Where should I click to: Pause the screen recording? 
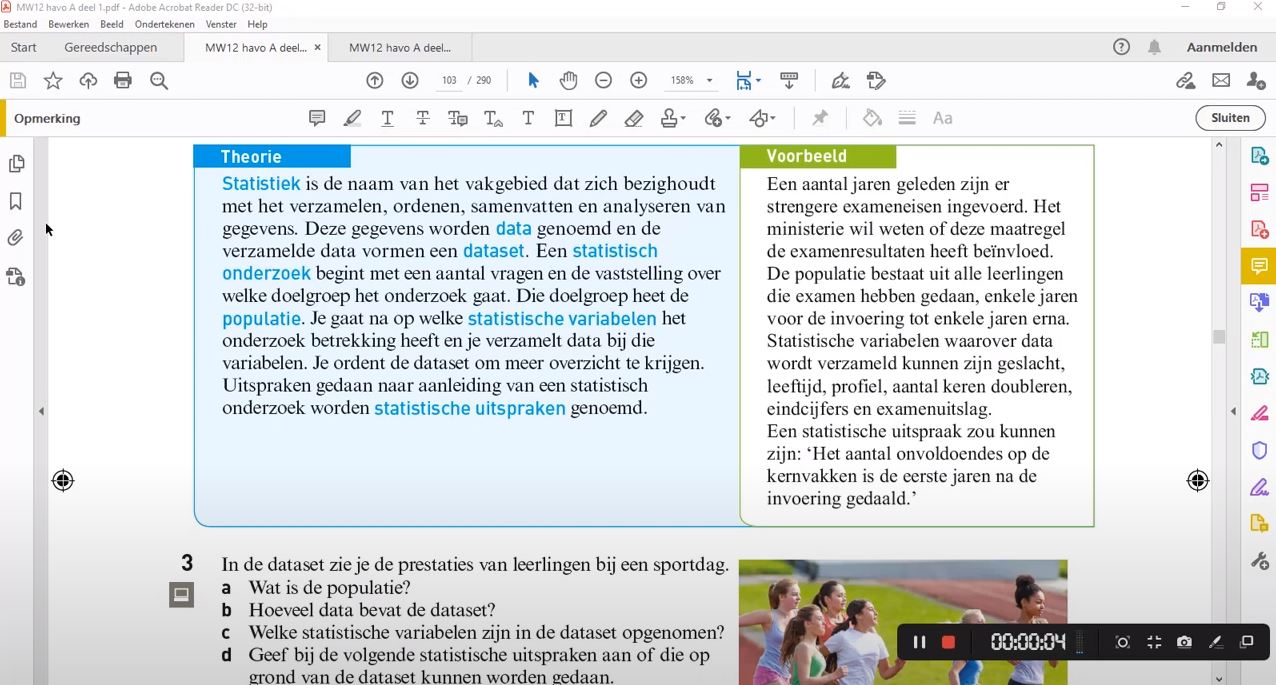click(x=919, y=642)
